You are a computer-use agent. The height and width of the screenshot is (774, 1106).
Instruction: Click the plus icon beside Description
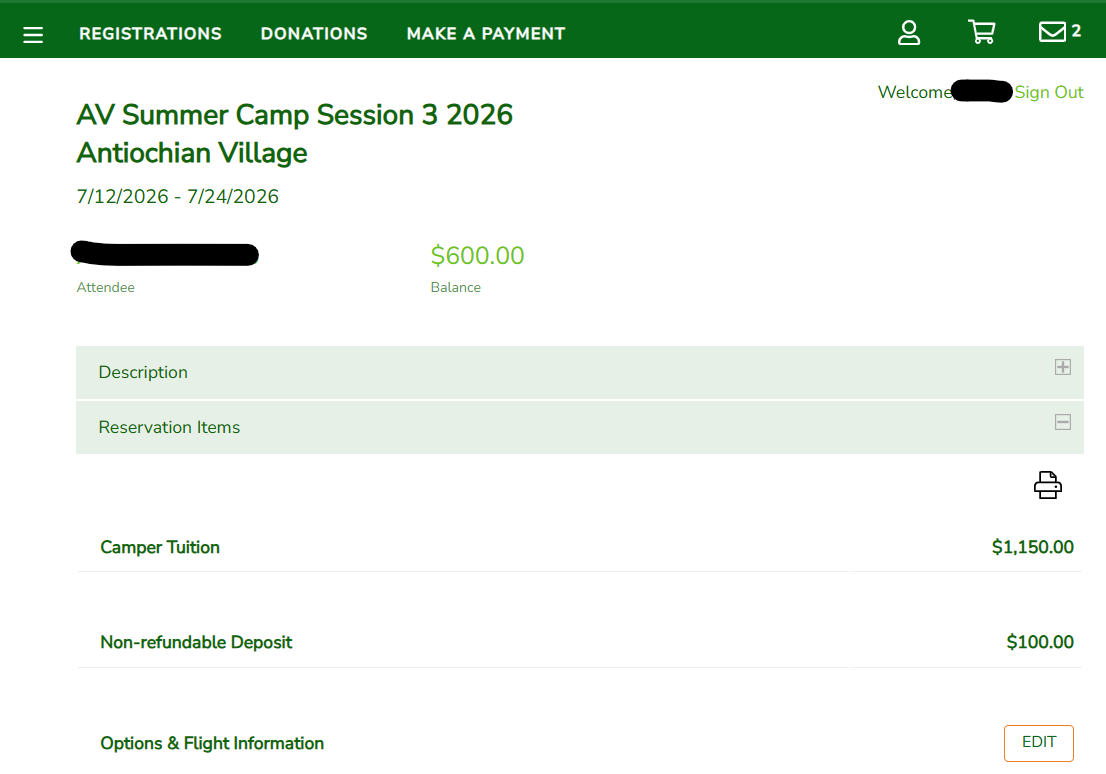(1062, 367)
